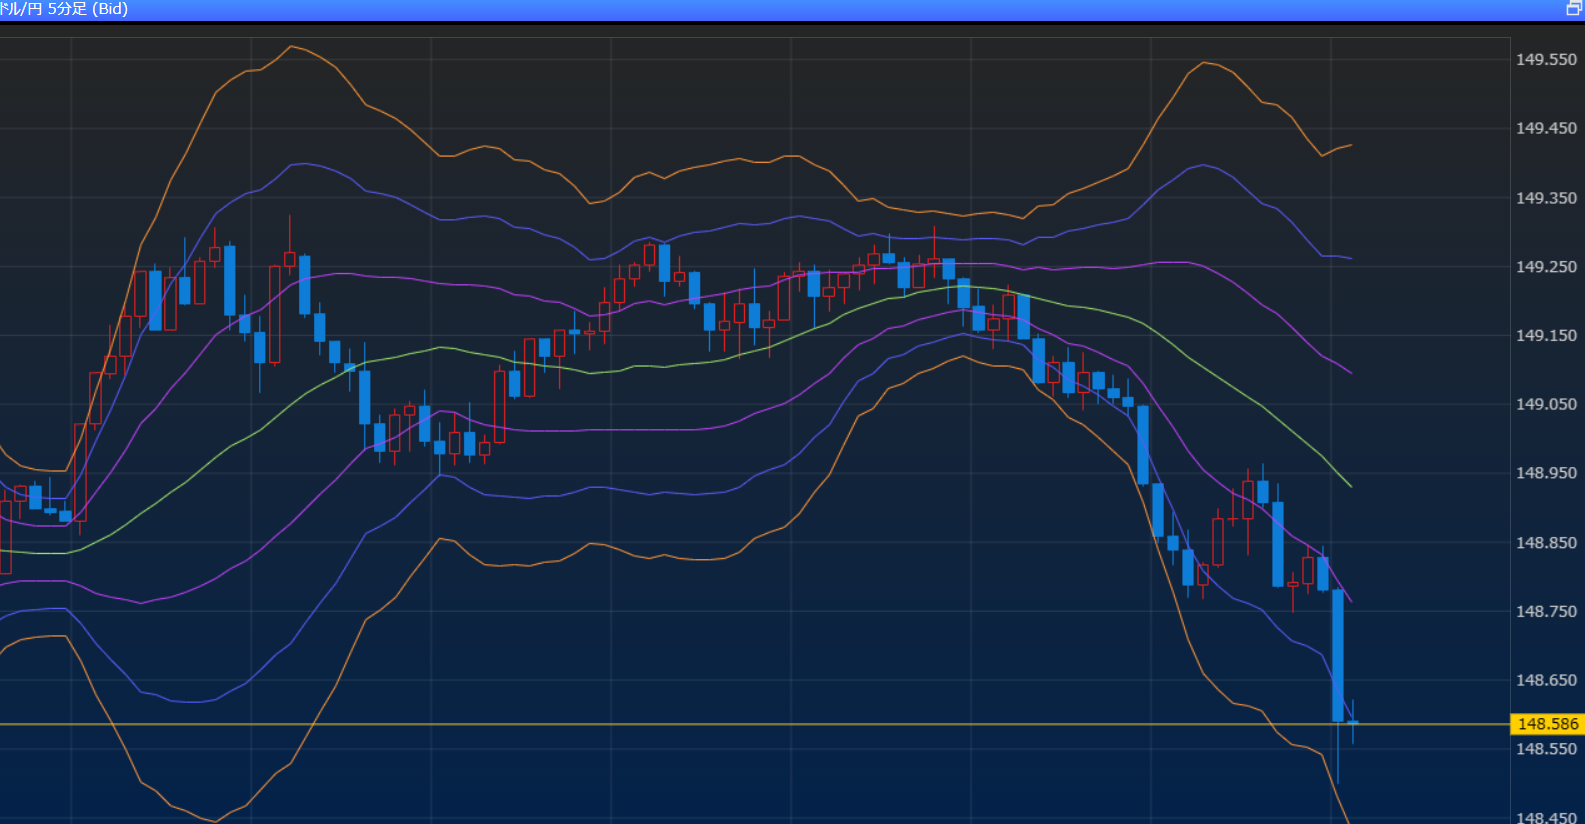This screenshot has height=824, width=1585.
Task: Select the horizontal yellow current-price line
Action: 755,724
